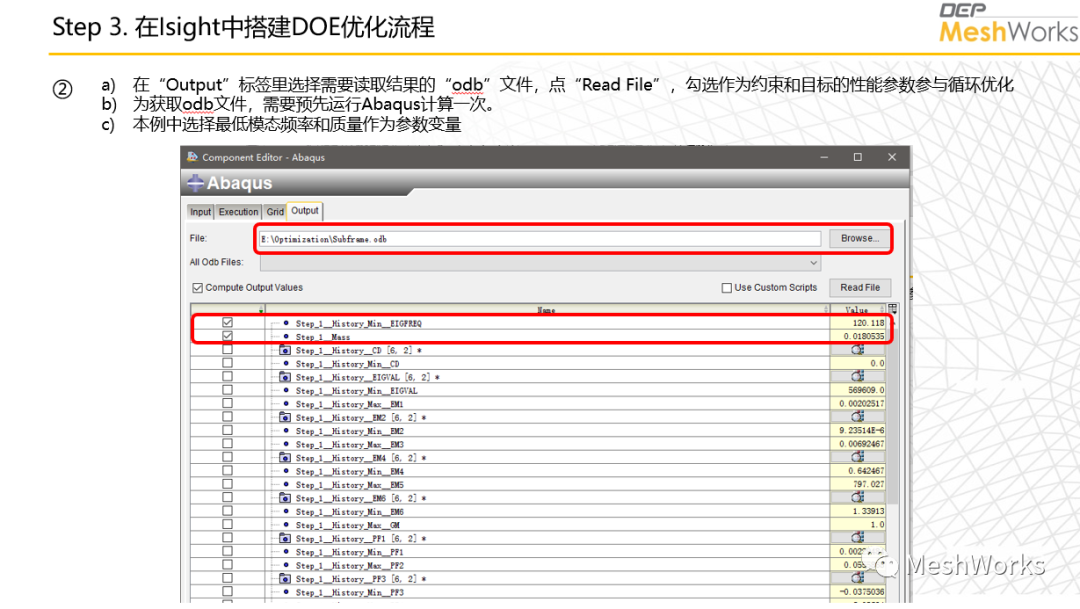Image resolution: width=1080 pixels, height=609 pixels.
Task: Open array folder icon of Step_1__History__EM4
Action: click(284, 457)
